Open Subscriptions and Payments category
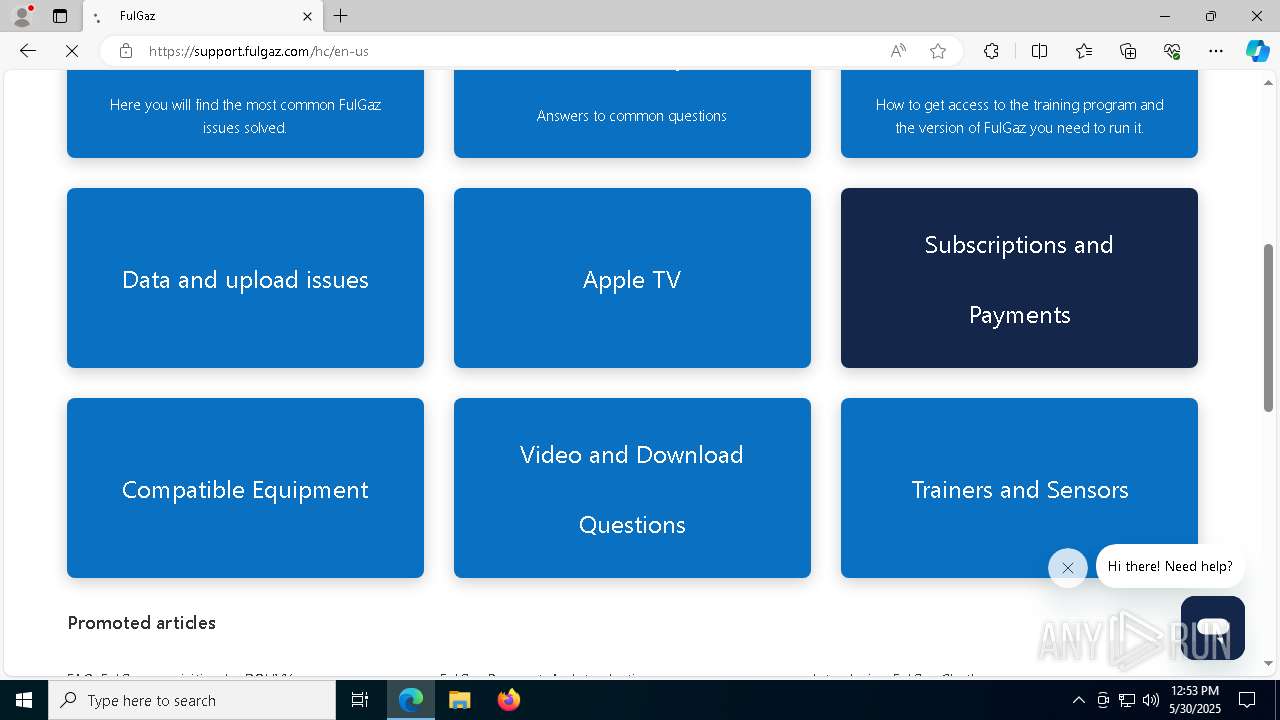Image resolution: width=1280 pixels, height=720 pixels. 1019,278
